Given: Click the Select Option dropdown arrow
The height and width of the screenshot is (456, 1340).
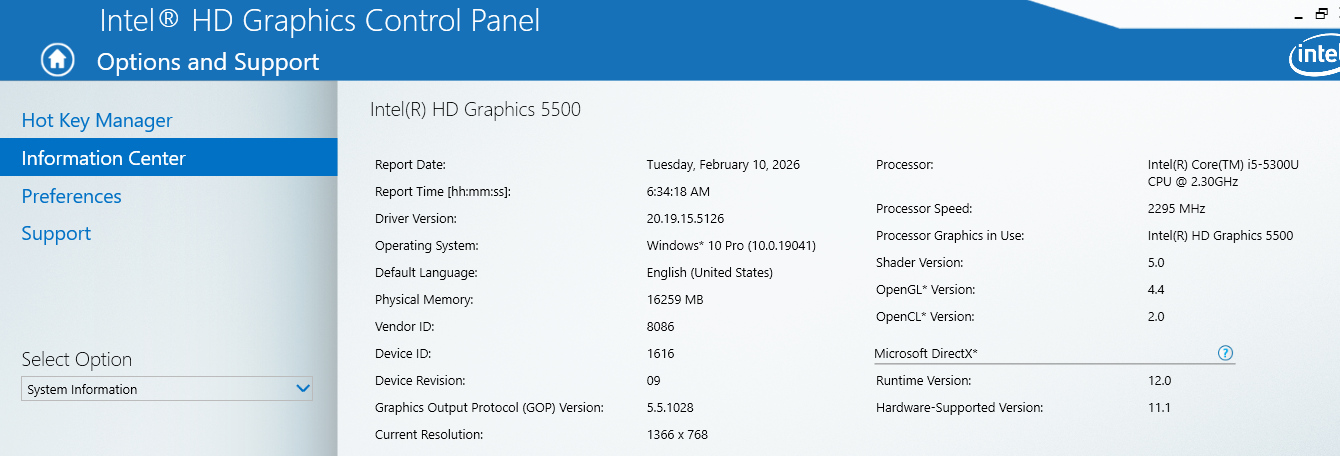Looking at the screenshot, I should click(303, 389).
